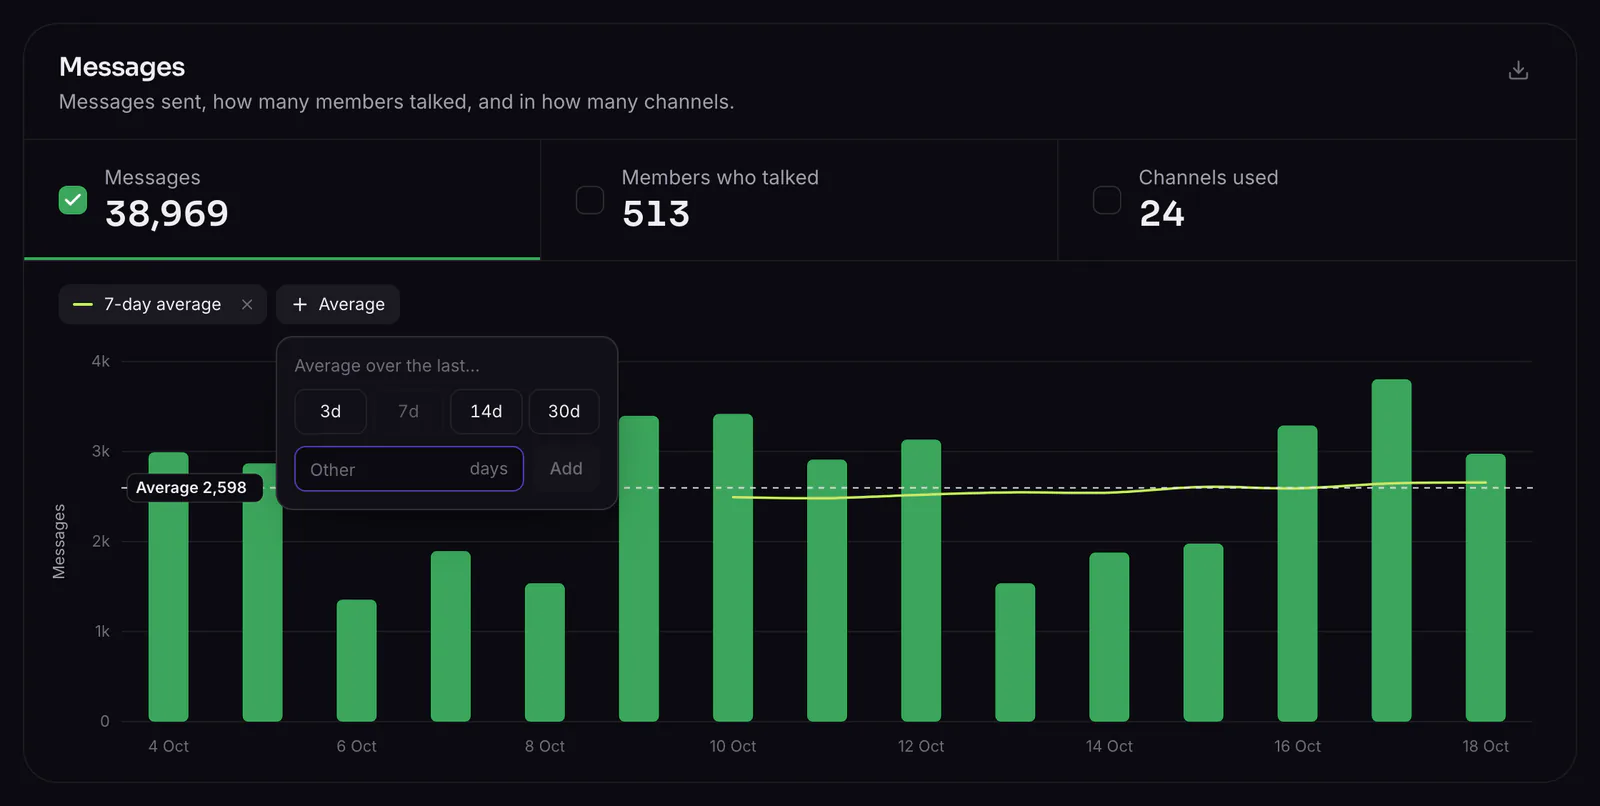This screenshot has height=806, width=1600.
Task: Click the 4k y-axis label
Action: point(101,361)
